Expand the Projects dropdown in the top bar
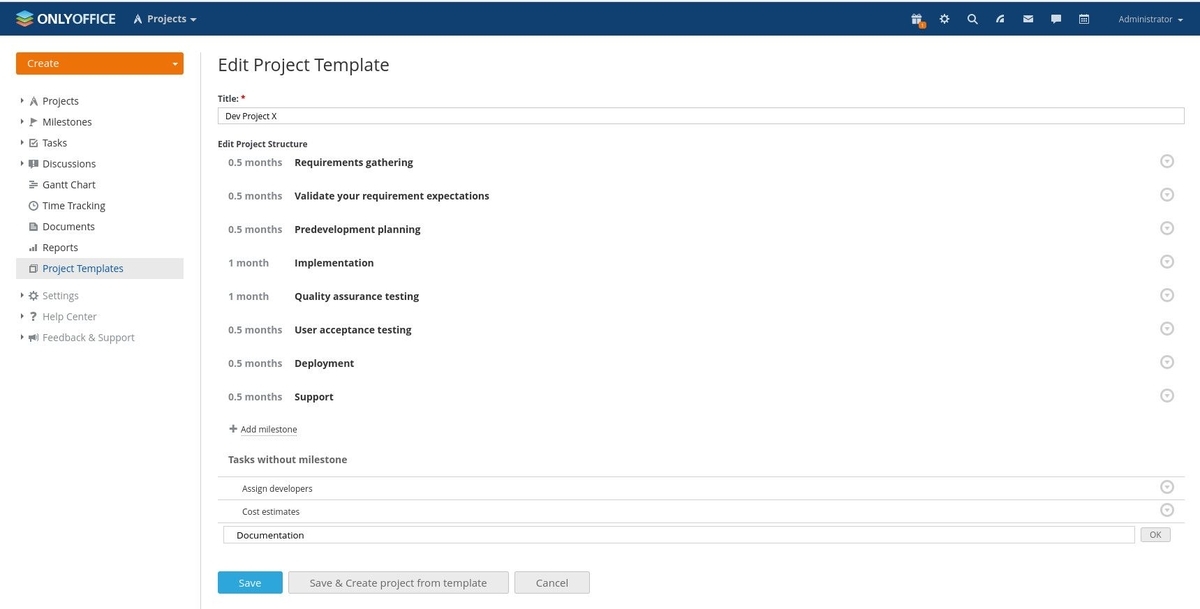This screenshot has width=1200, height=609. tap(165, 18)
